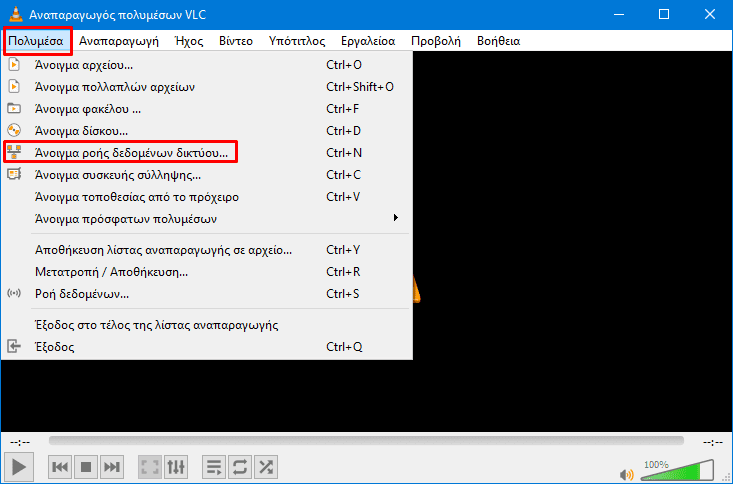
Task: Open the Υπότιτλος menu
Action: pyautogui.click(x=297, y=41)
